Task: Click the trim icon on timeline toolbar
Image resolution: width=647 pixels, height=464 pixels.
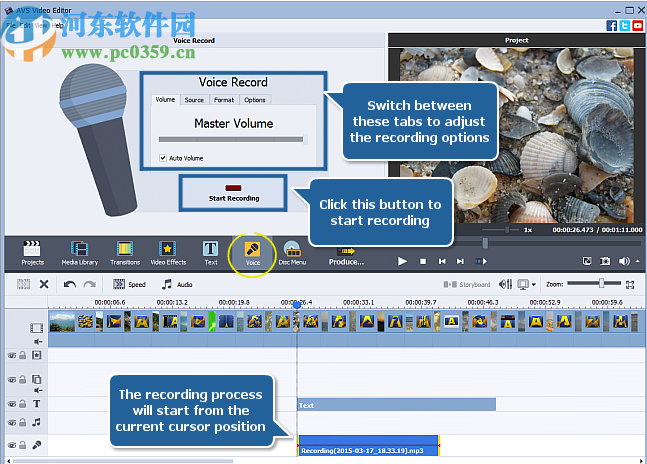Action: pos(23,284)
